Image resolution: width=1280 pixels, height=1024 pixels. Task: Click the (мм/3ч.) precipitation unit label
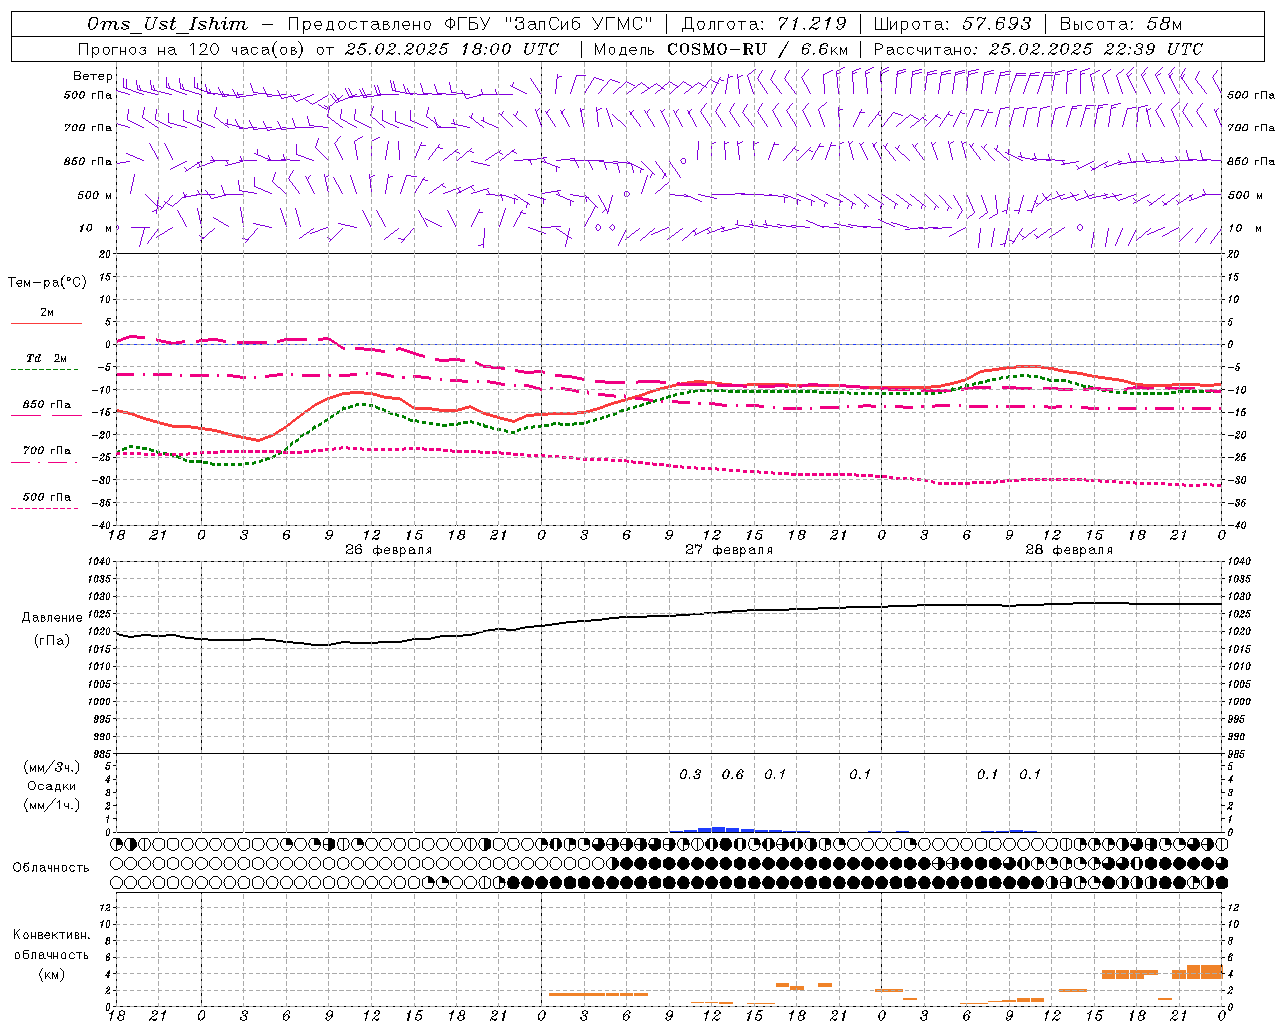click(x=51, y=767)
